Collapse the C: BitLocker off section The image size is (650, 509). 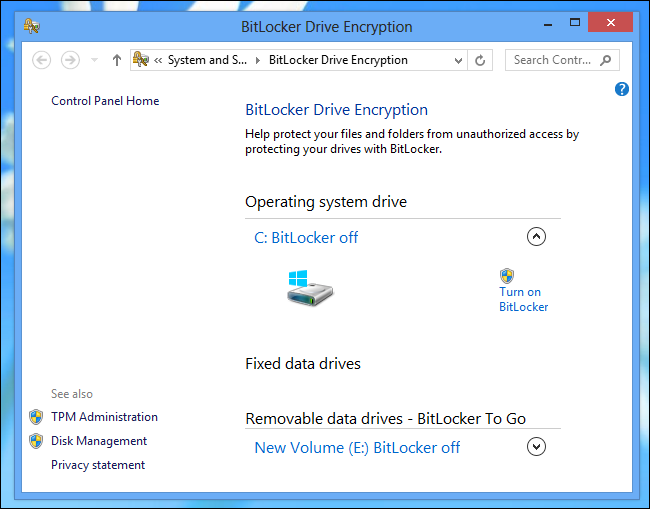click(x=537, y=237)
